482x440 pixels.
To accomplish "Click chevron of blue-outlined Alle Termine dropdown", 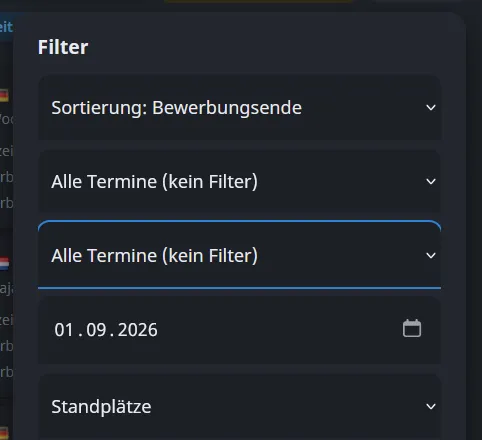I will (431, 256).
